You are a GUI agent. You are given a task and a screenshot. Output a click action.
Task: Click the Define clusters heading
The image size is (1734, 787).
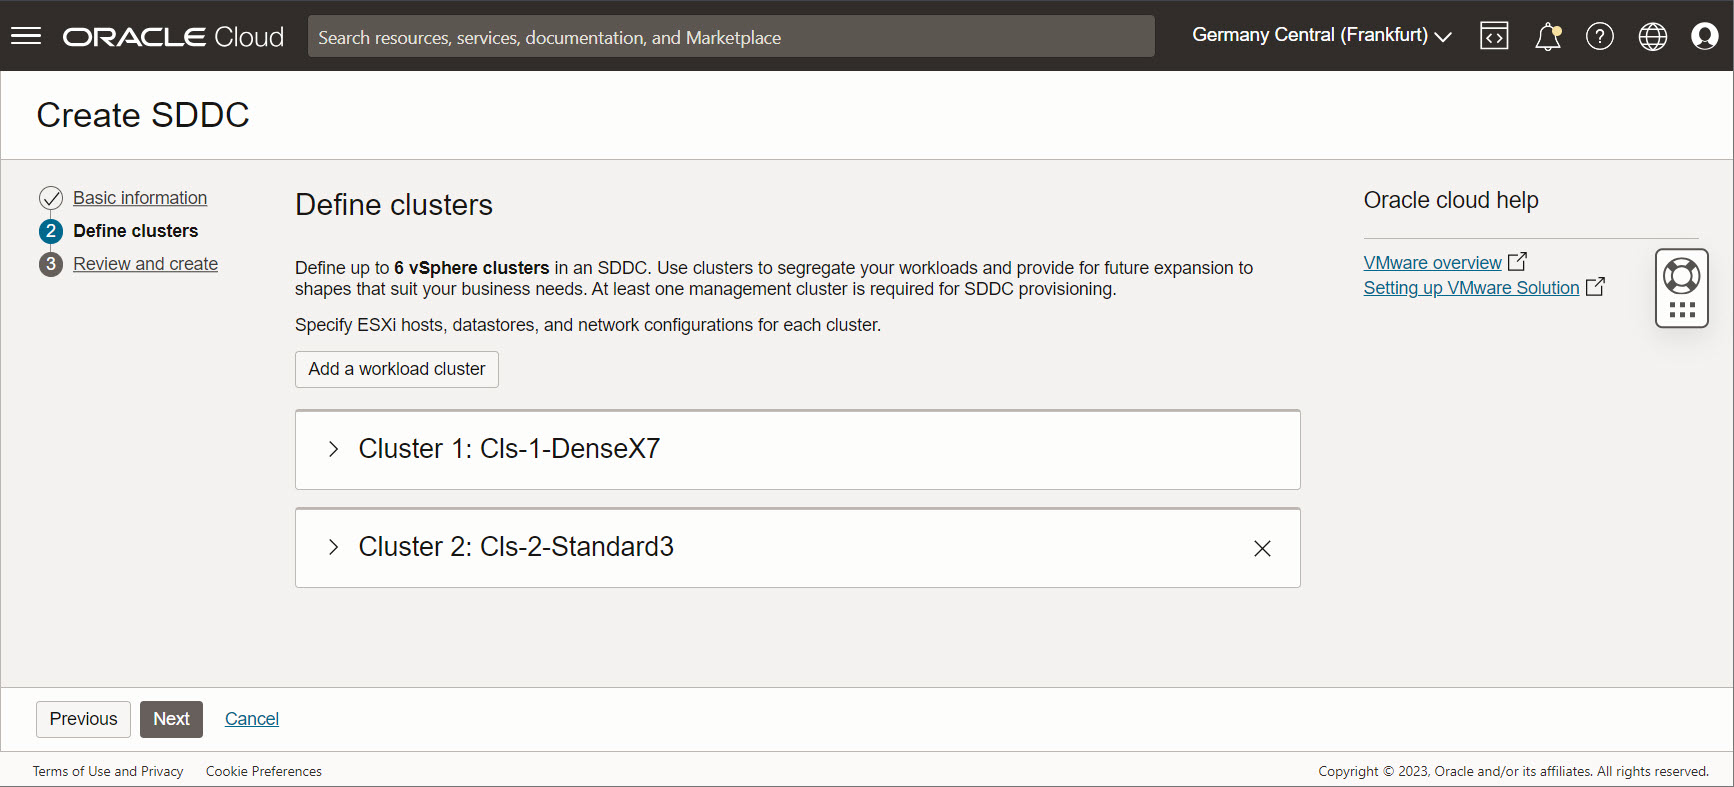pos(394,205)
